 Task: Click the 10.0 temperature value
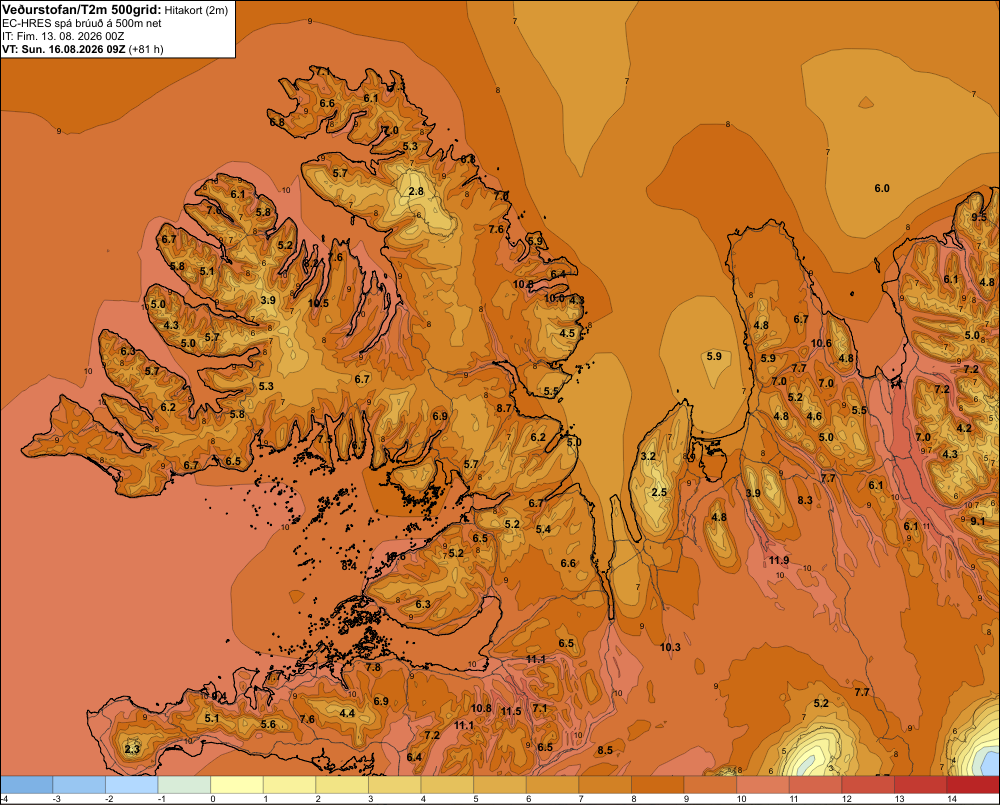554,298
